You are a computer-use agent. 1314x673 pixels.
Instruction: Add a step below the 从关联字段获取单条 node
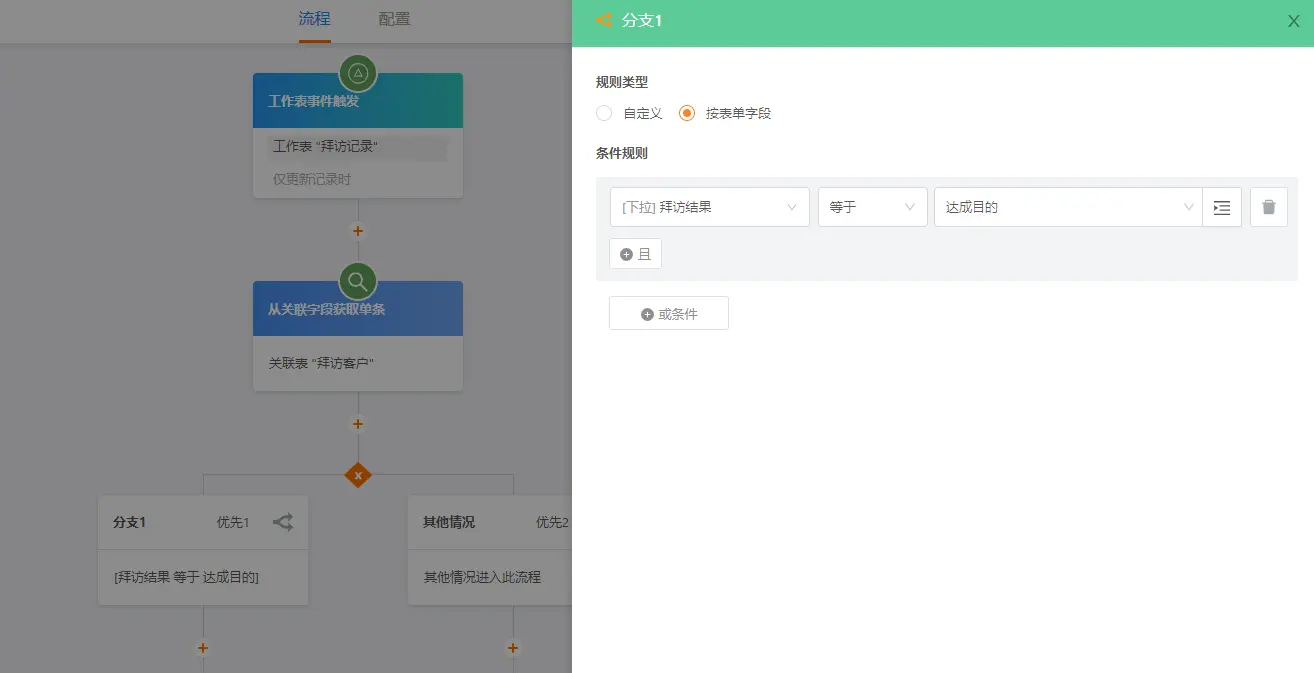tap(358, 424)
